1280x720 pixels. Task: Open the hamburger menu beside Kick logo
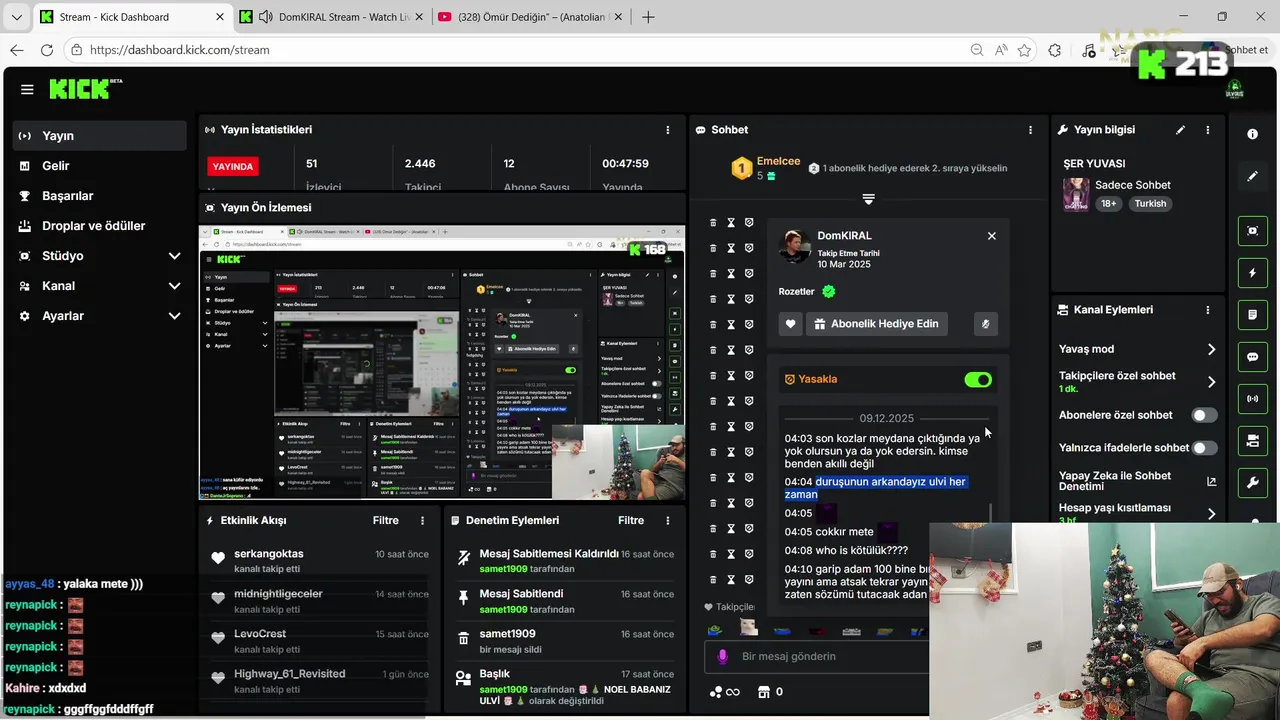point(27,89)
